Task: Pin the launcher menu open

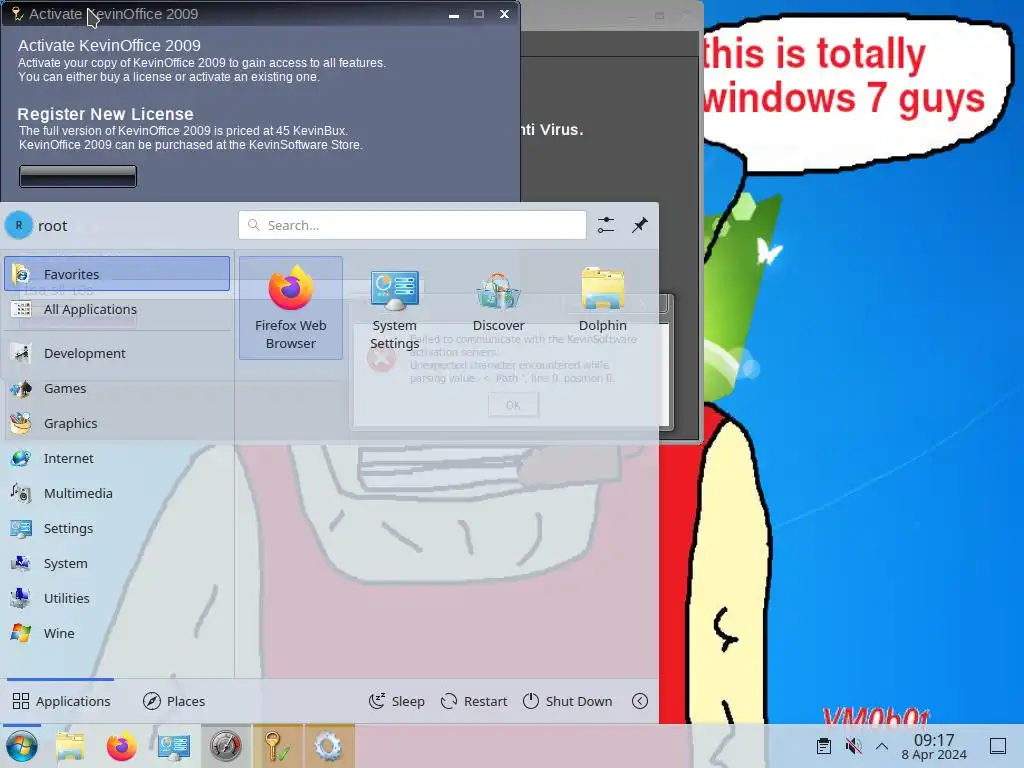Action: 640,225
